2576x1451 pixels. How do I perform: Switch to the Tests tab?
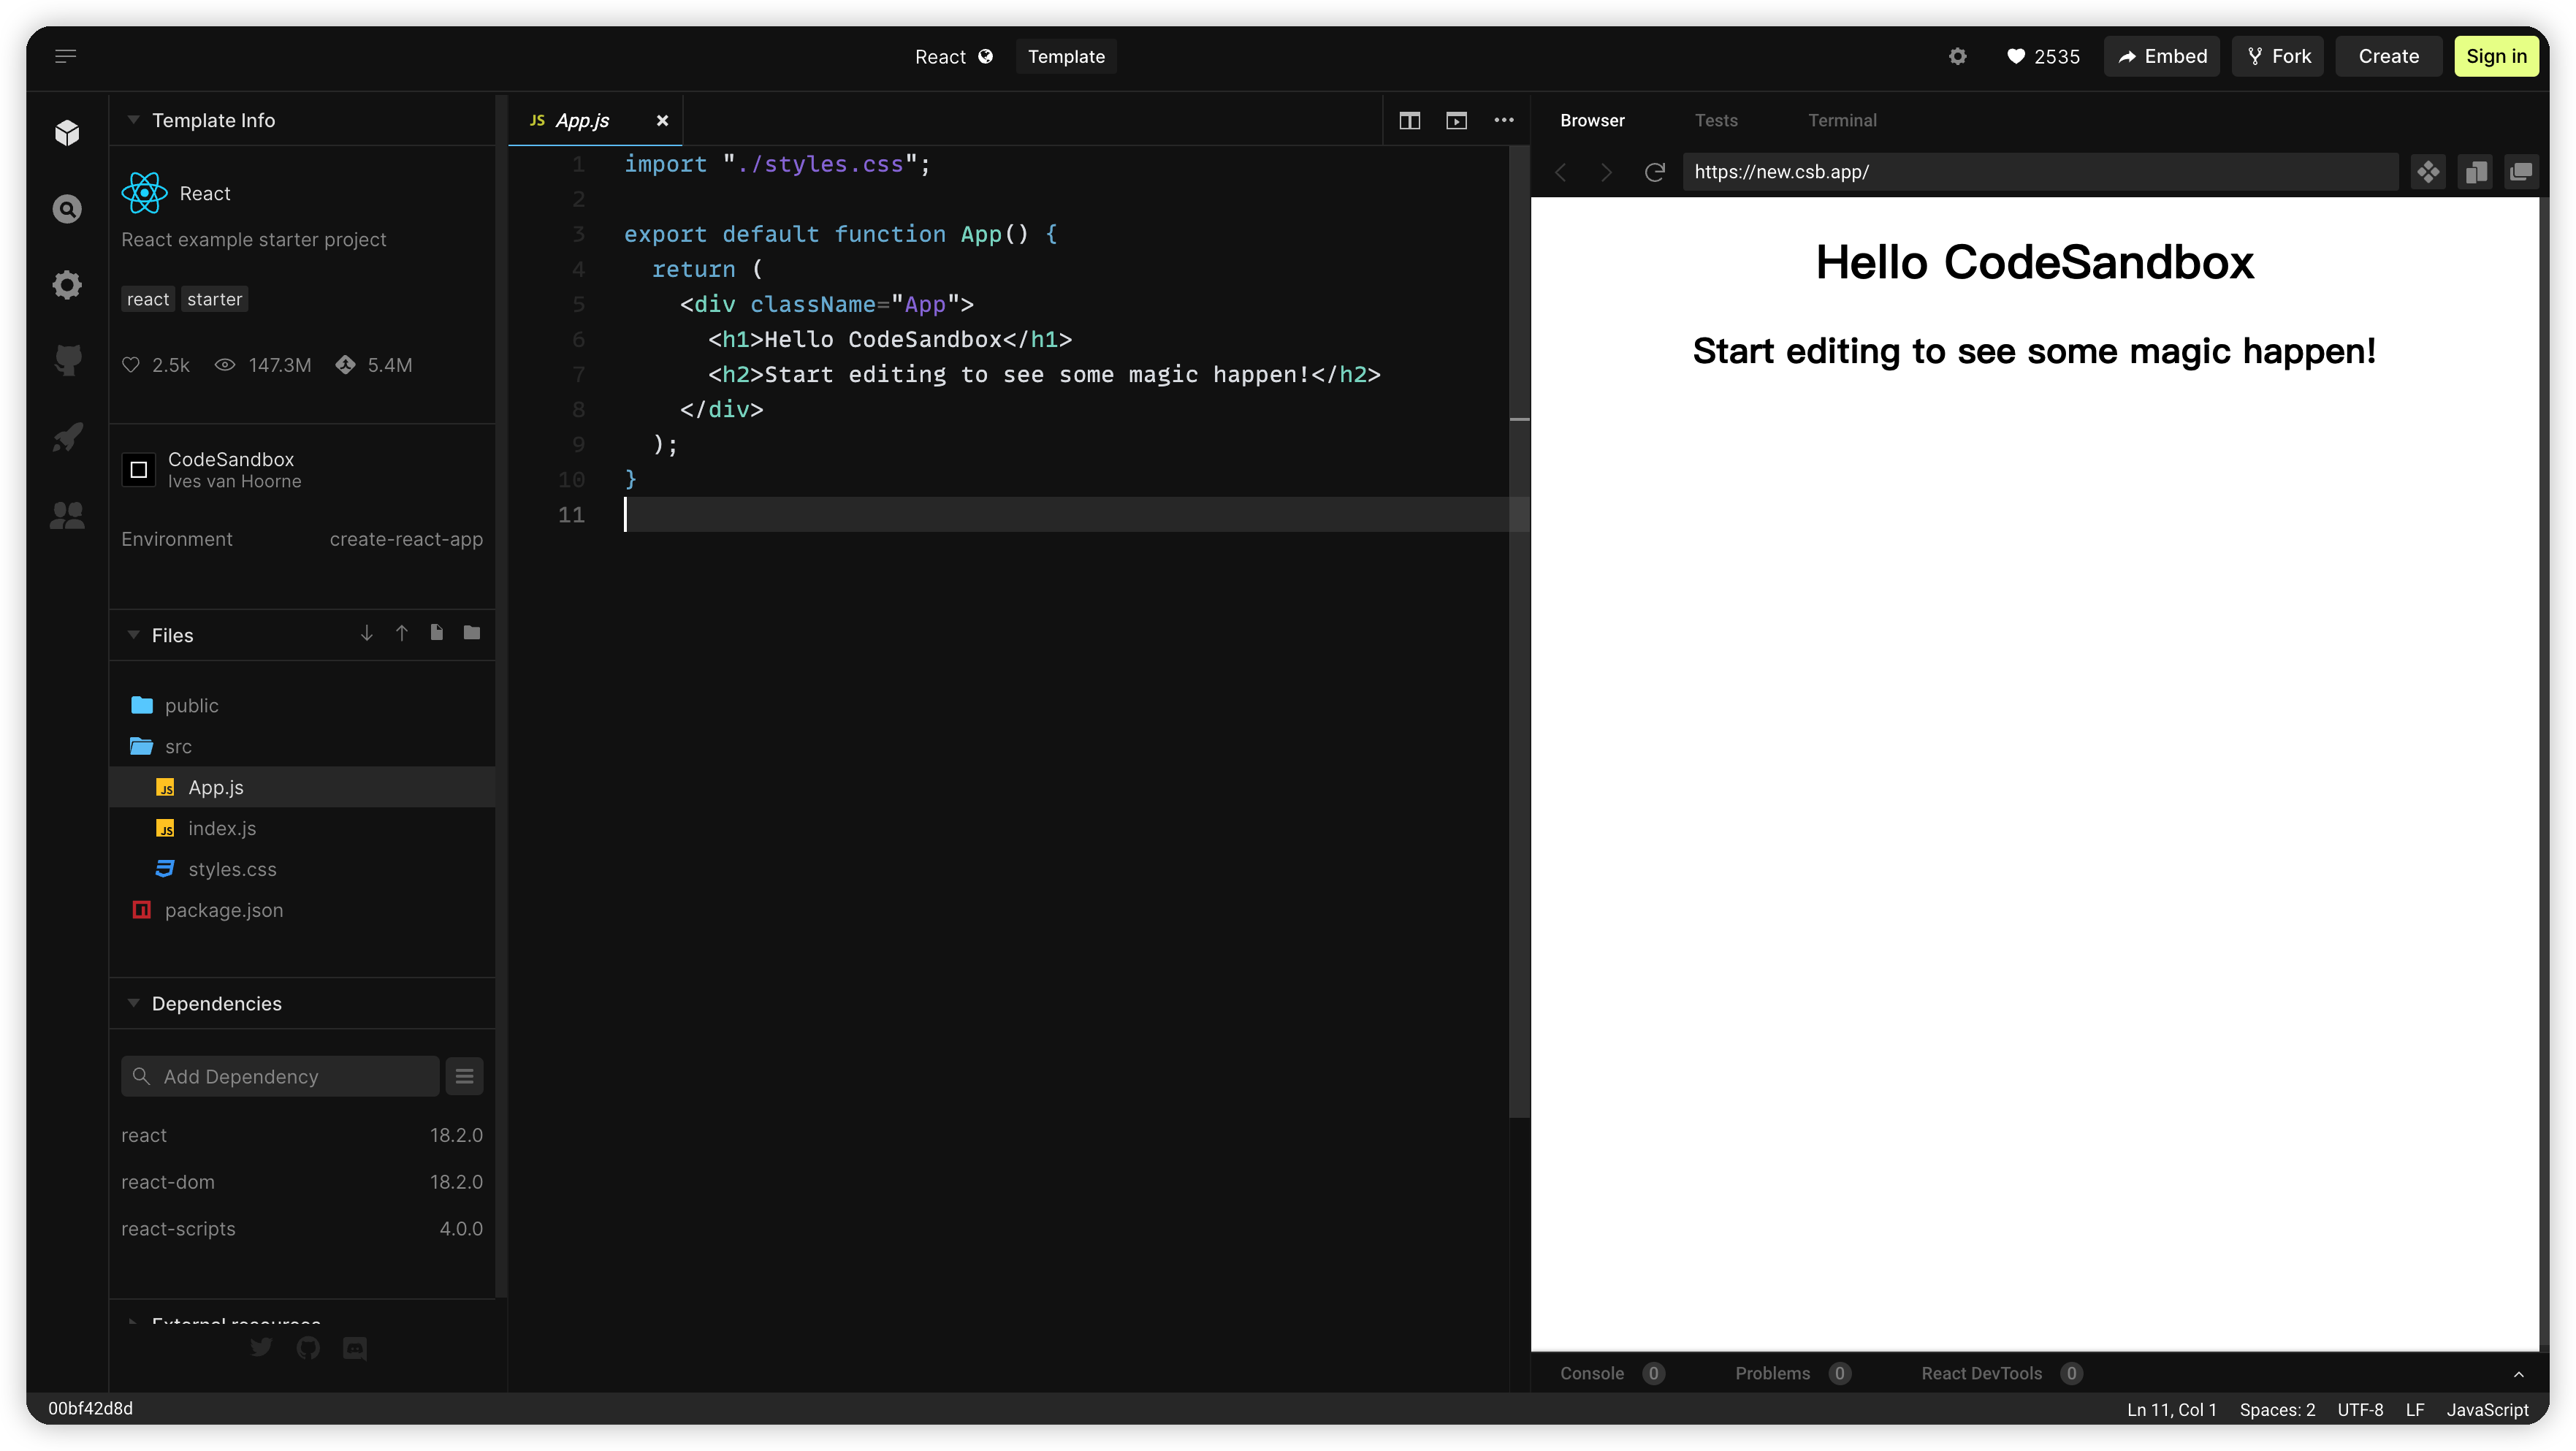click(x=1716, y=120)
